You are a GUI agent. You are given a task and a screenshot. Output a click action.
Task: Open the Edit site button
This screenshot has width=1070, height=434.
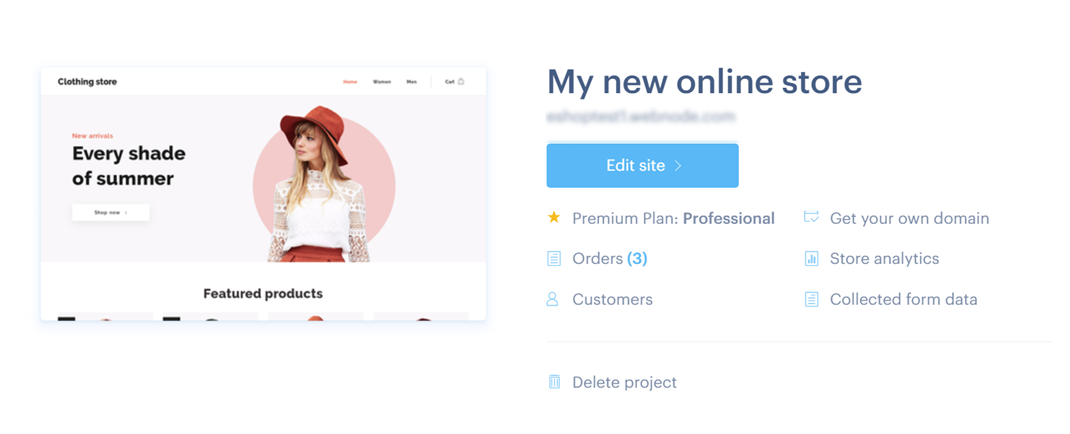tap(642, 165)
